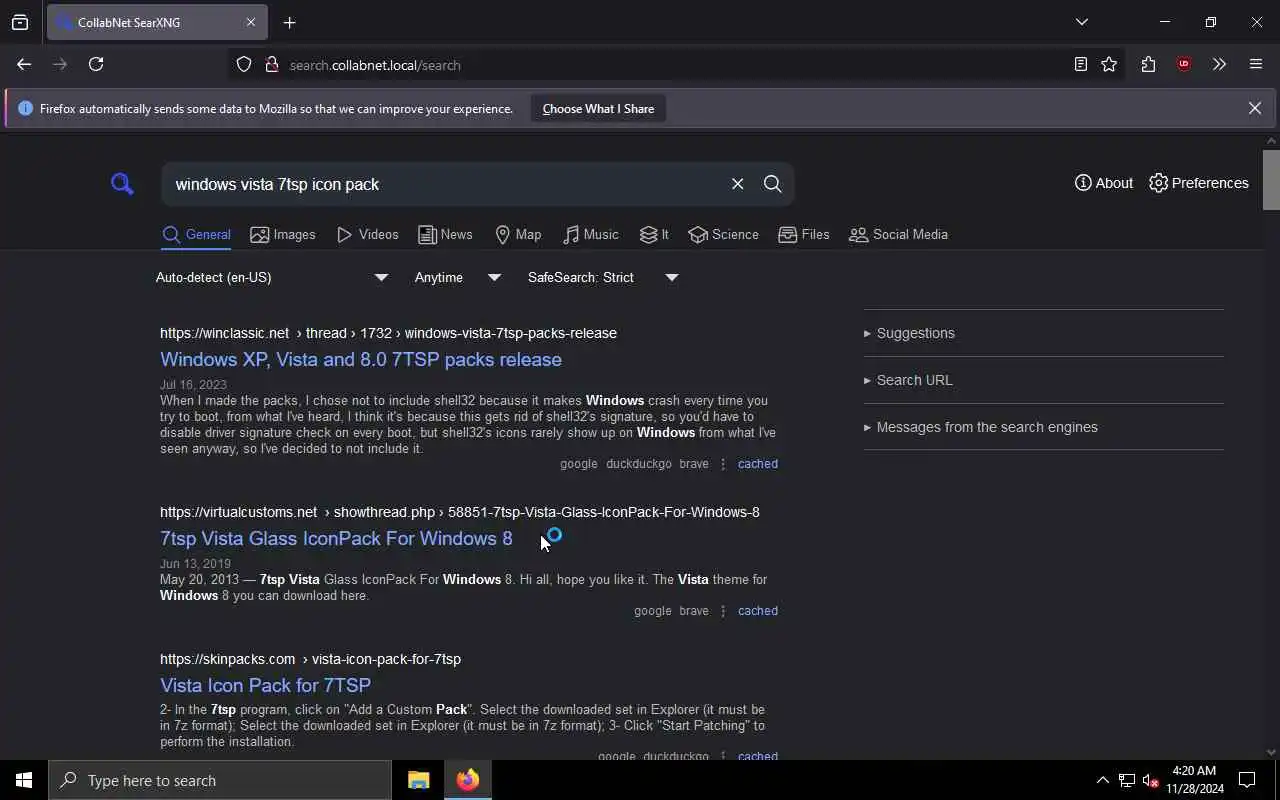The height and width of the screenshot is (800, 1280).
Task: Click the taskbar search box
Action: (x=220, y=780)
